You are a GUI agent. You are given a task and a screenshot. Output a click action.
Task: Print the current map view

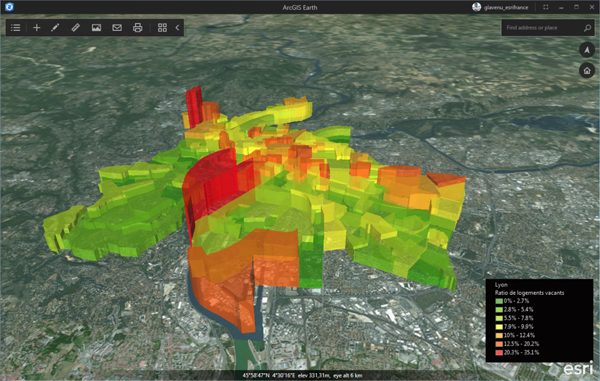tap(138, 28)
